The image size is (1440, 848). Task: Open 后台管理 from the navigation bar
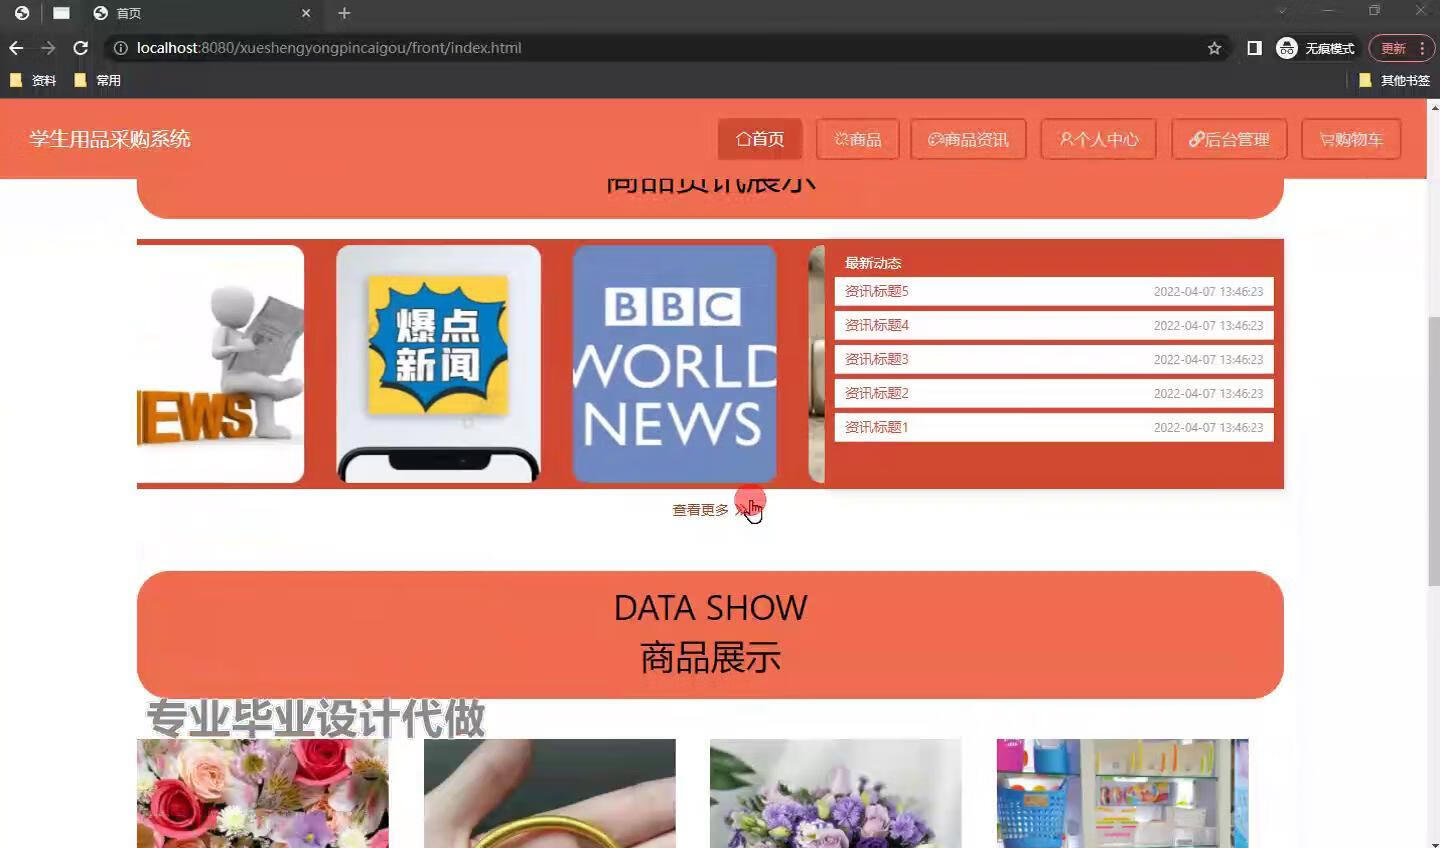1229,139
